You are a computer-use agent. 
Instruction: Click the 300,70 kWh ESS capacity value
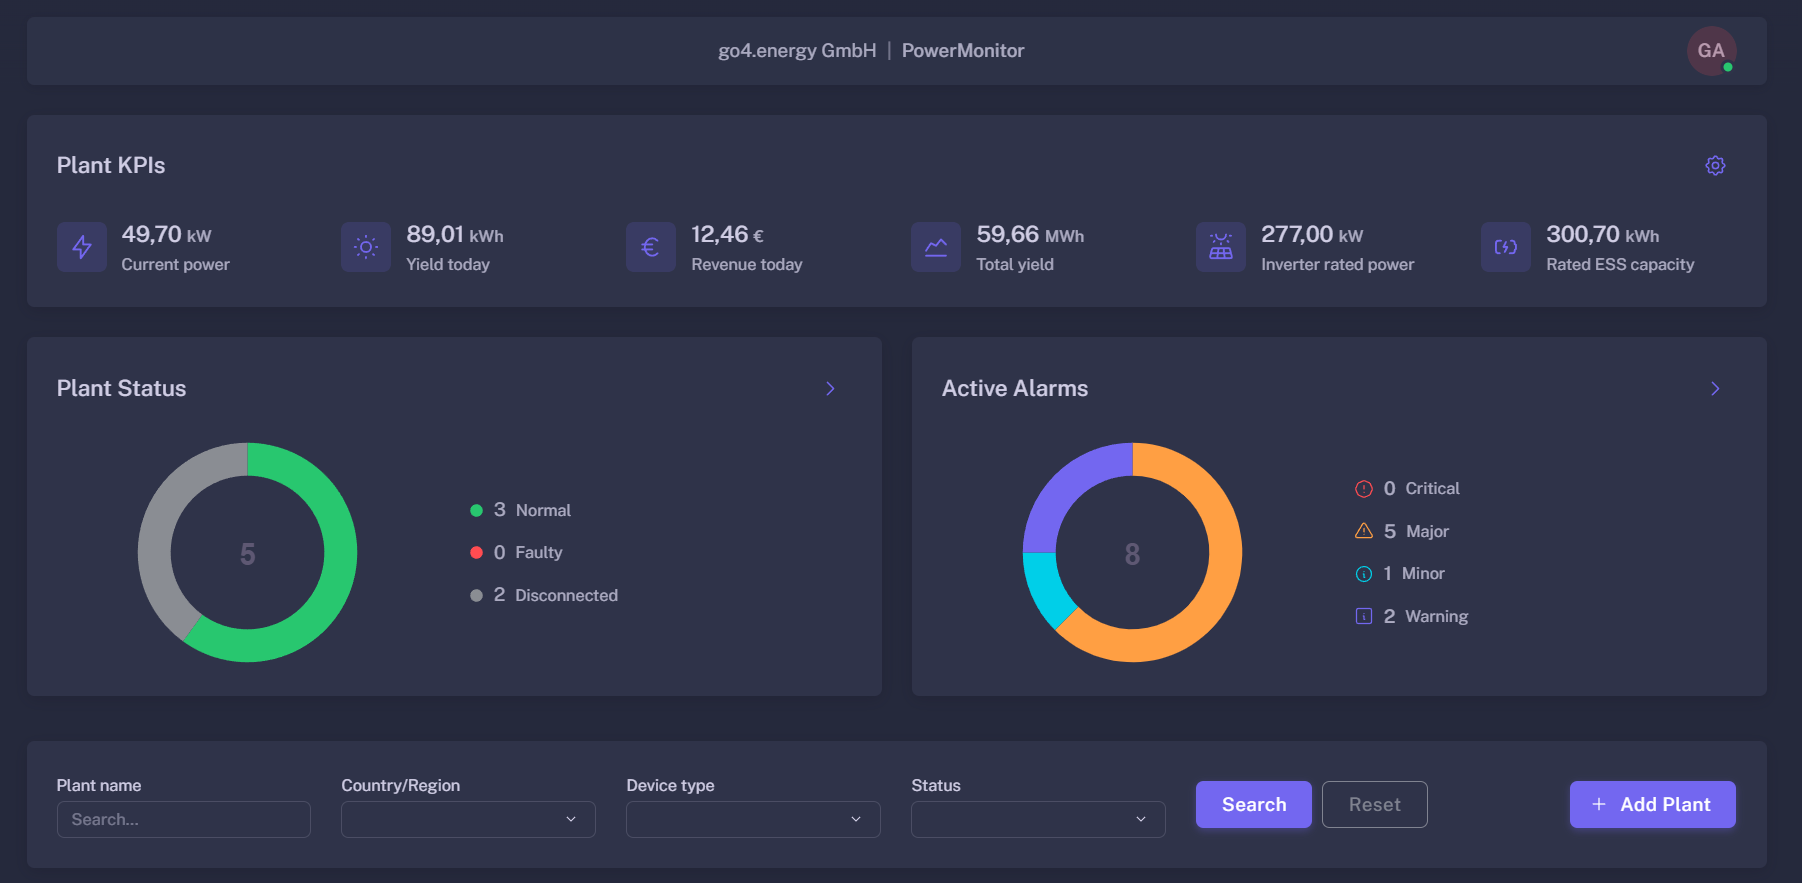click(x=1603, y=235)
